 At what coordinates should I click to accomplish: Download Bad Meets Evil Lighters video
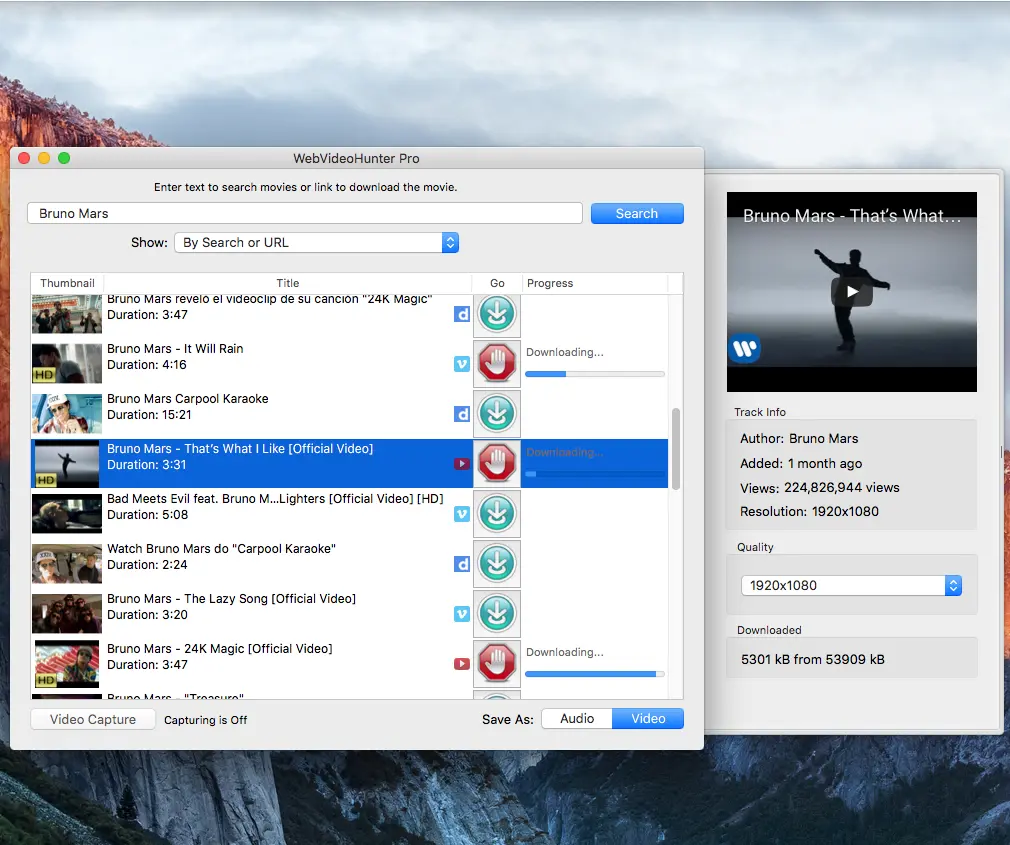(x=497, y=513)
